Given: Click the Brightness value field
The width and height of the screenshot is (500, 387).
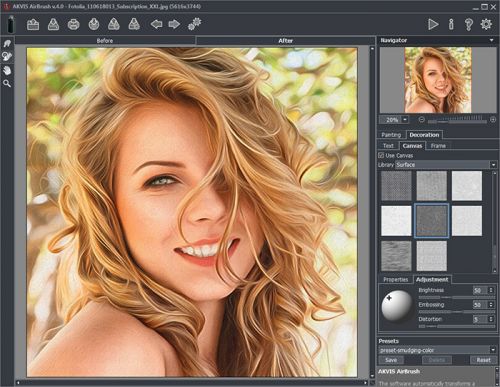Looking at the screenshot, I should (480, 290).
